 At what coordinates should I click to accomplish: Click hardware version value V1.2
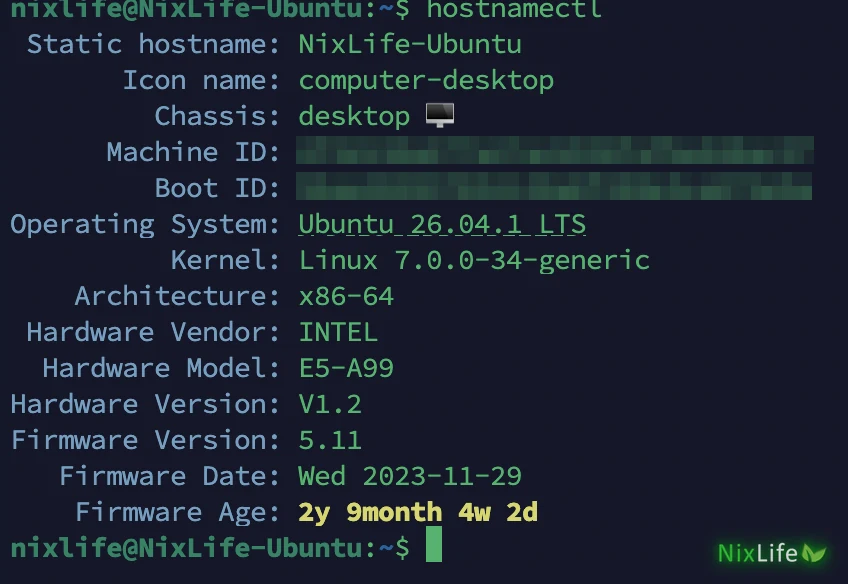point(330,404)
